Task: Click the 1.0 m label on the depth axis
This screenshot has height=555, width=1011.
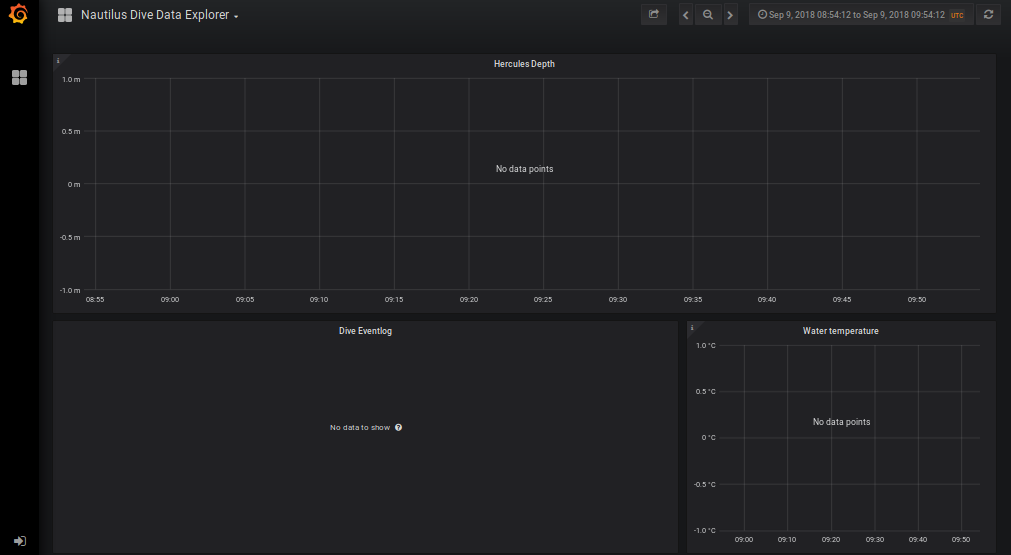Action: click(71, 79)
